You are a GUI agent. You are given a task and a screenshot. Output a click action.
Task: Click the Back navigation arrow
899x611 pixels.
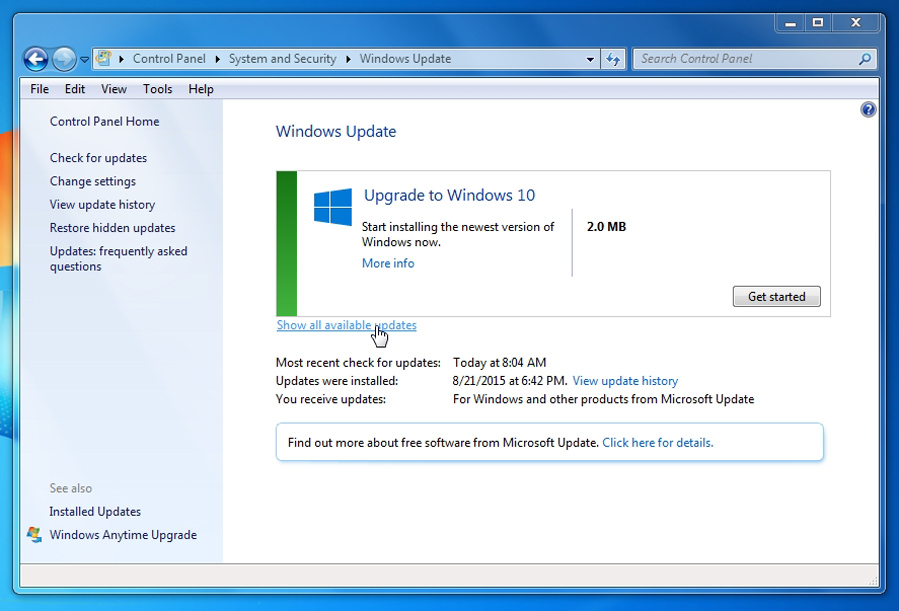[x=36, y=58]
